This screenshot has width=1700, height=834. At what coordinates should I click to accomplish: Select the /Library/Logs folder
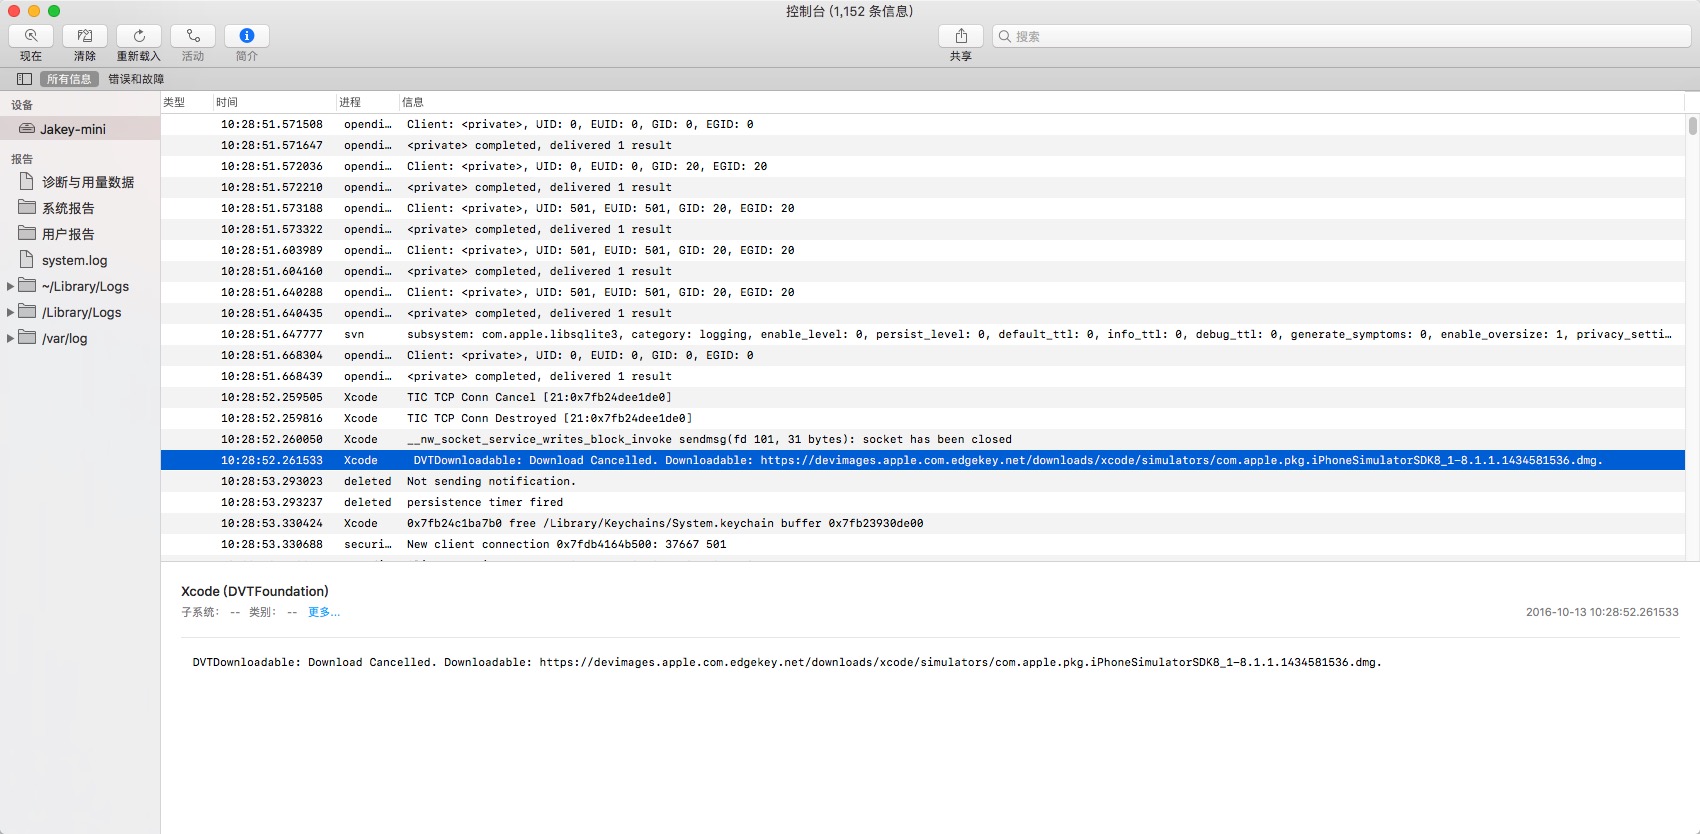[x=81, y=312]
